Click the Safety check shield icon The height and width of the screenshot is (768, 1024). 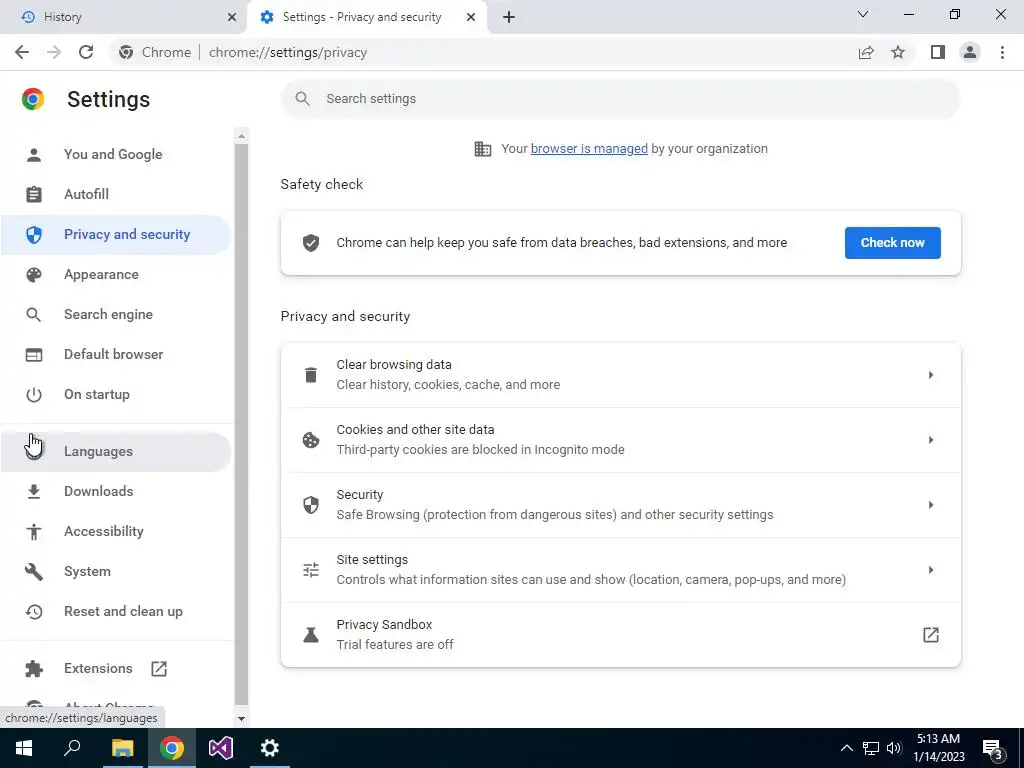point(311,243)
